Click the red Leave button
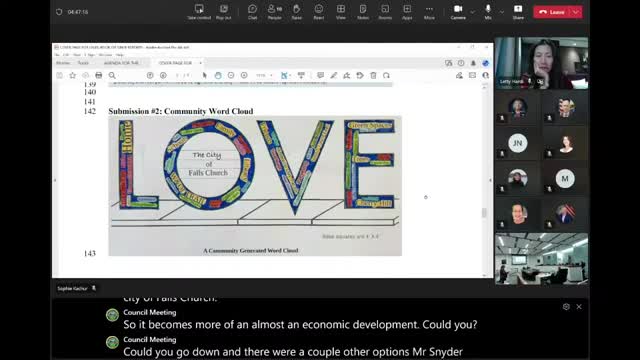640x360 pixels. tap(551, 12)
